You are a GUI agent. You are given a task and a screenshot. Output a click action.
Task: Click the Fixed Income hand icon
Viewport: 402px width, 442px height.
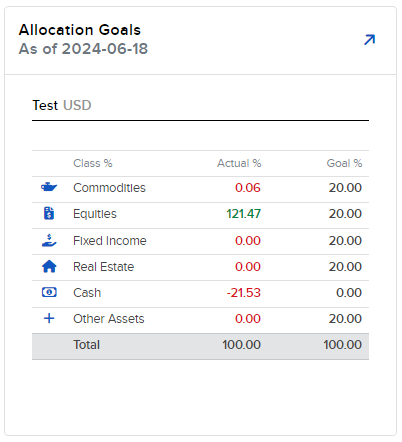click(x=49, y=240)
